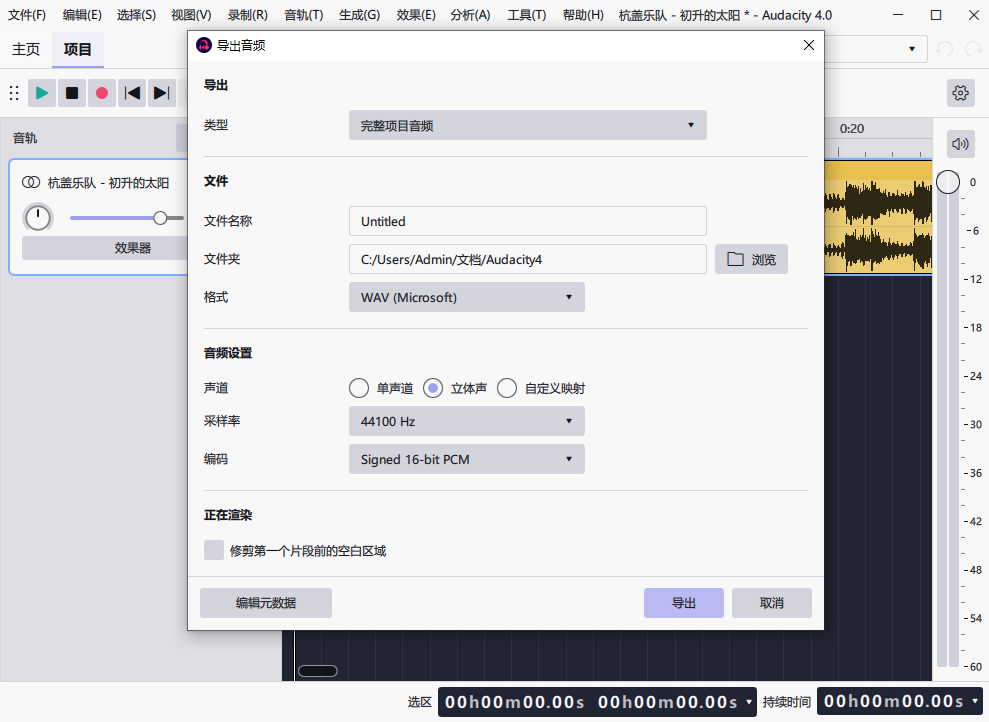
Task: Switch to the Home tab (主页)
Action: (x=26, y=49)
